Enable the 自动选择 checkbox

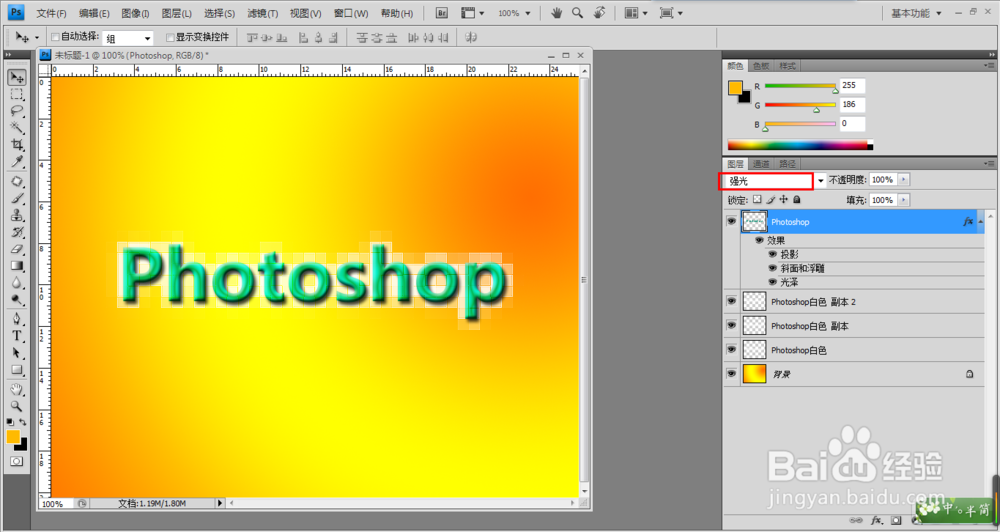(55, 37)
